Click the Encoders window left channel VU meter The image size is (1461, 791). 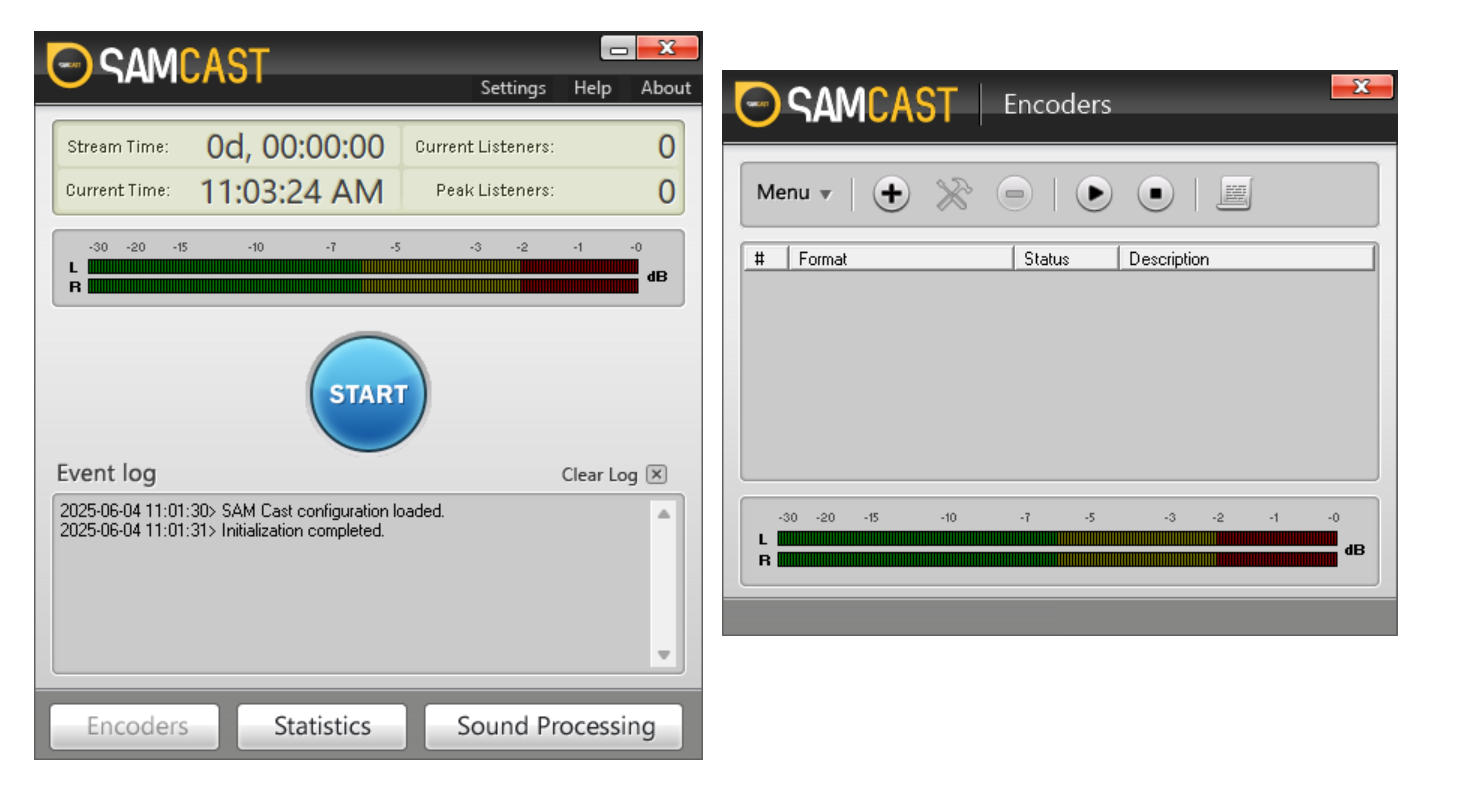1057,538
